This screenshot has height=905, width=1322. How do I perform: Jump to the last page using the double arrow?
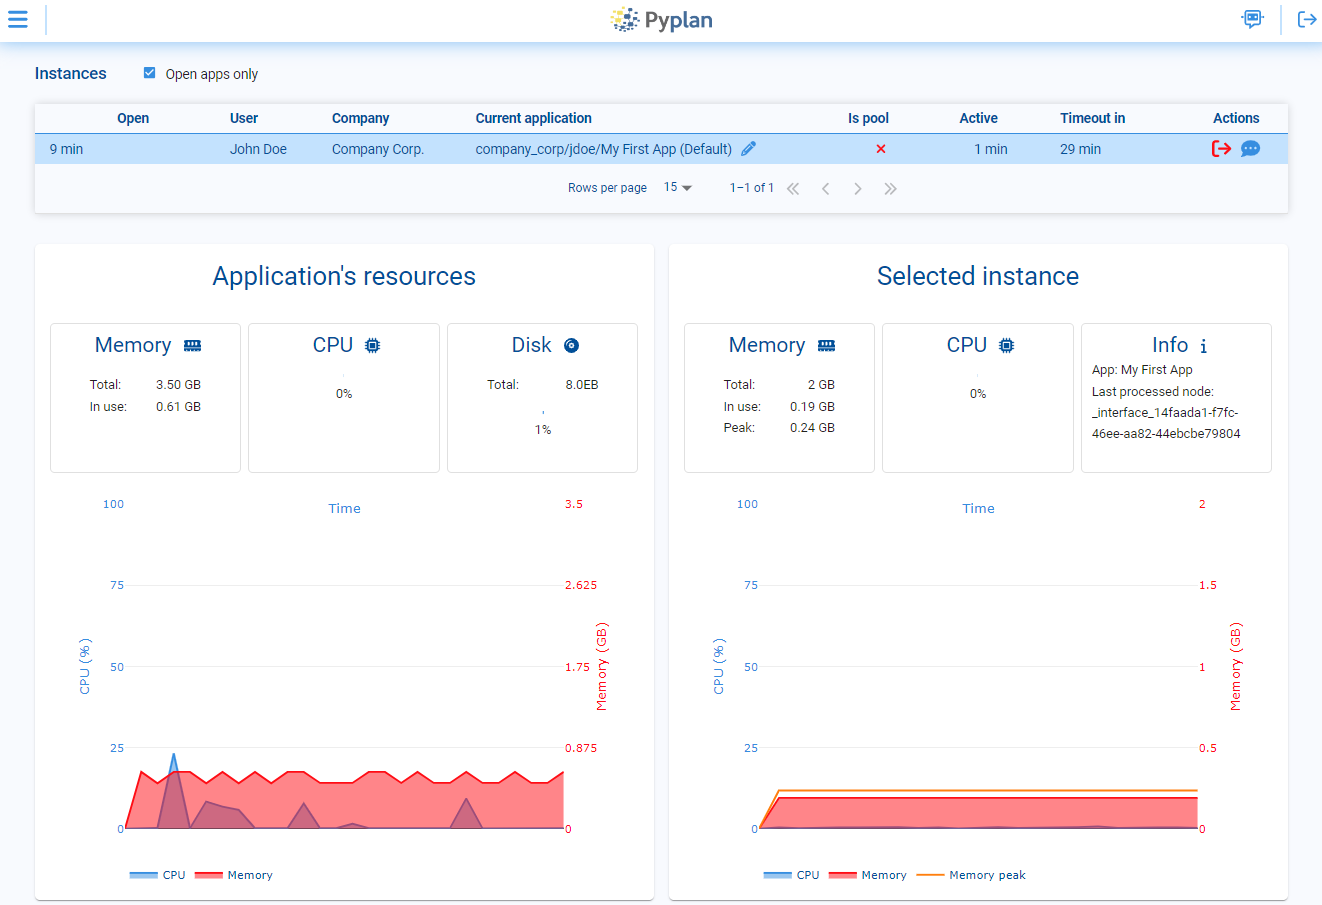(x=891, y=187)
